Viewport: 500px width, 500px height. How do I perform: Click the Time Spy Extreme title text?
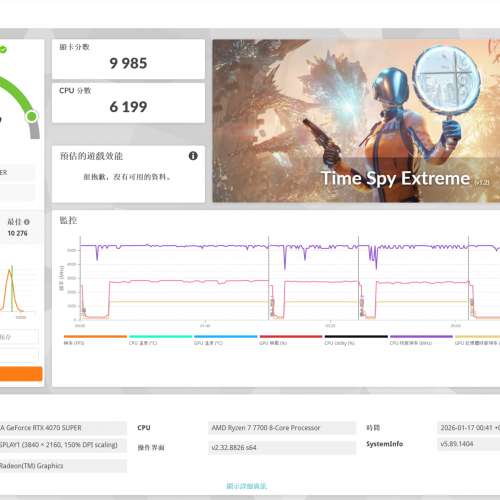[395, 178]
